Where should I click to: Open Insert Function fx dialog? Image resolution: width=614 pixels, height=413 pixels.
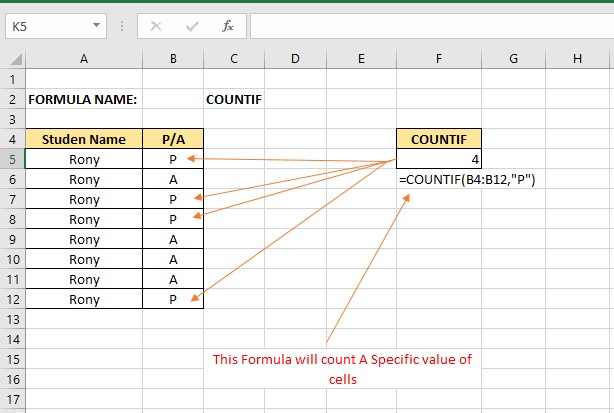(227, 25)
